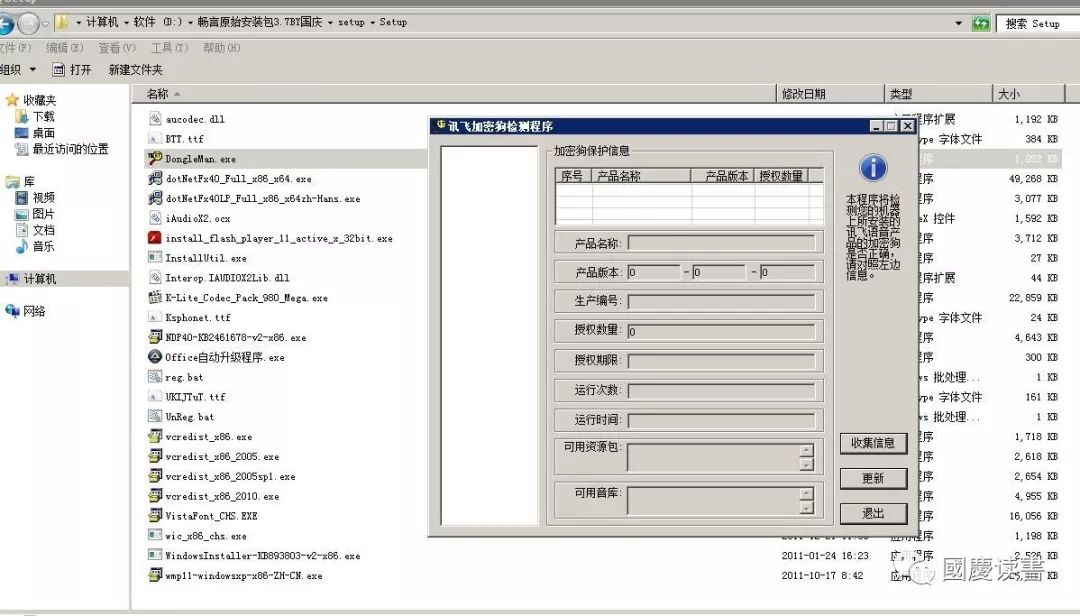
Task: Select the vcredist_x86_2010.exe file name
Action: (x=222, y=496)
